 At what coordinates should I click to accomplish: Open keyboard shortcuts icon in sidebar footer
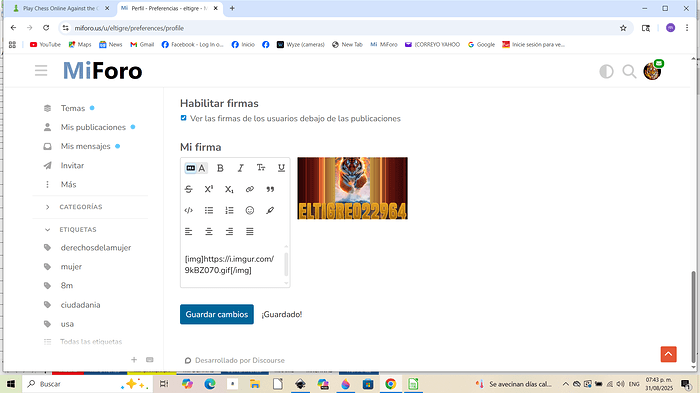(x=150, y=360)
